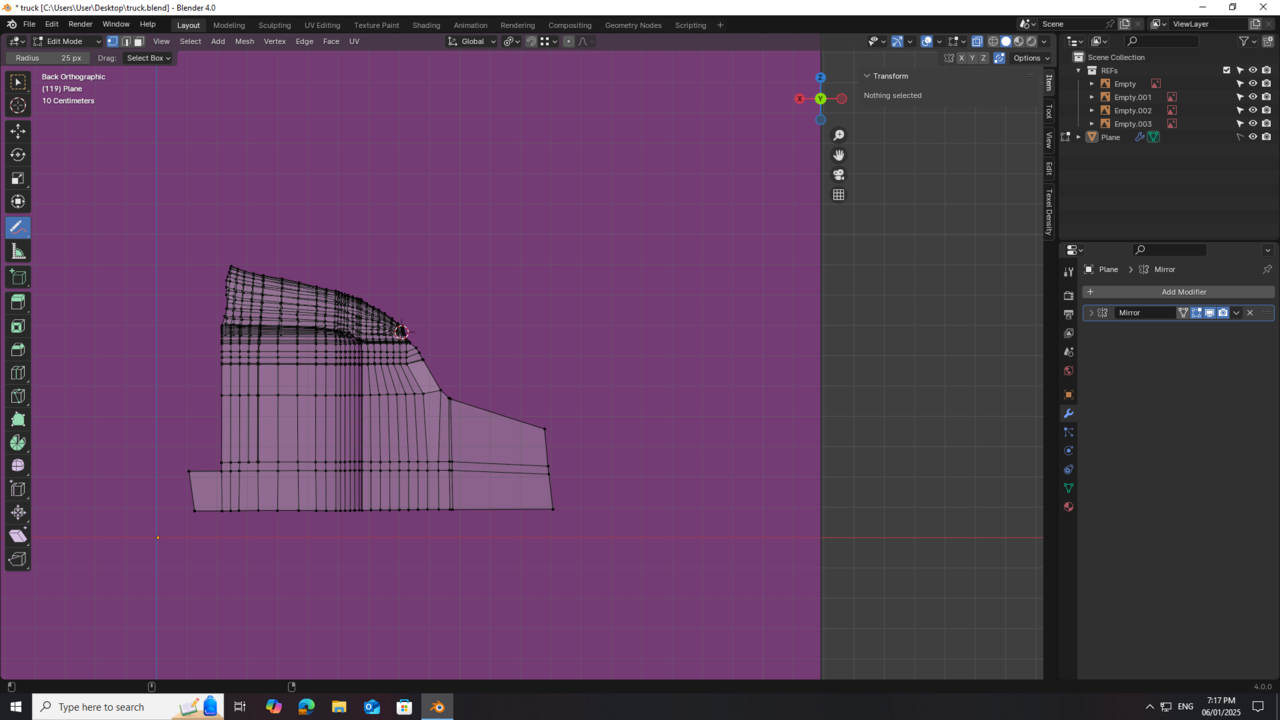Select the Add Cube tool
1280x720 pixels.
click(18, 276)
